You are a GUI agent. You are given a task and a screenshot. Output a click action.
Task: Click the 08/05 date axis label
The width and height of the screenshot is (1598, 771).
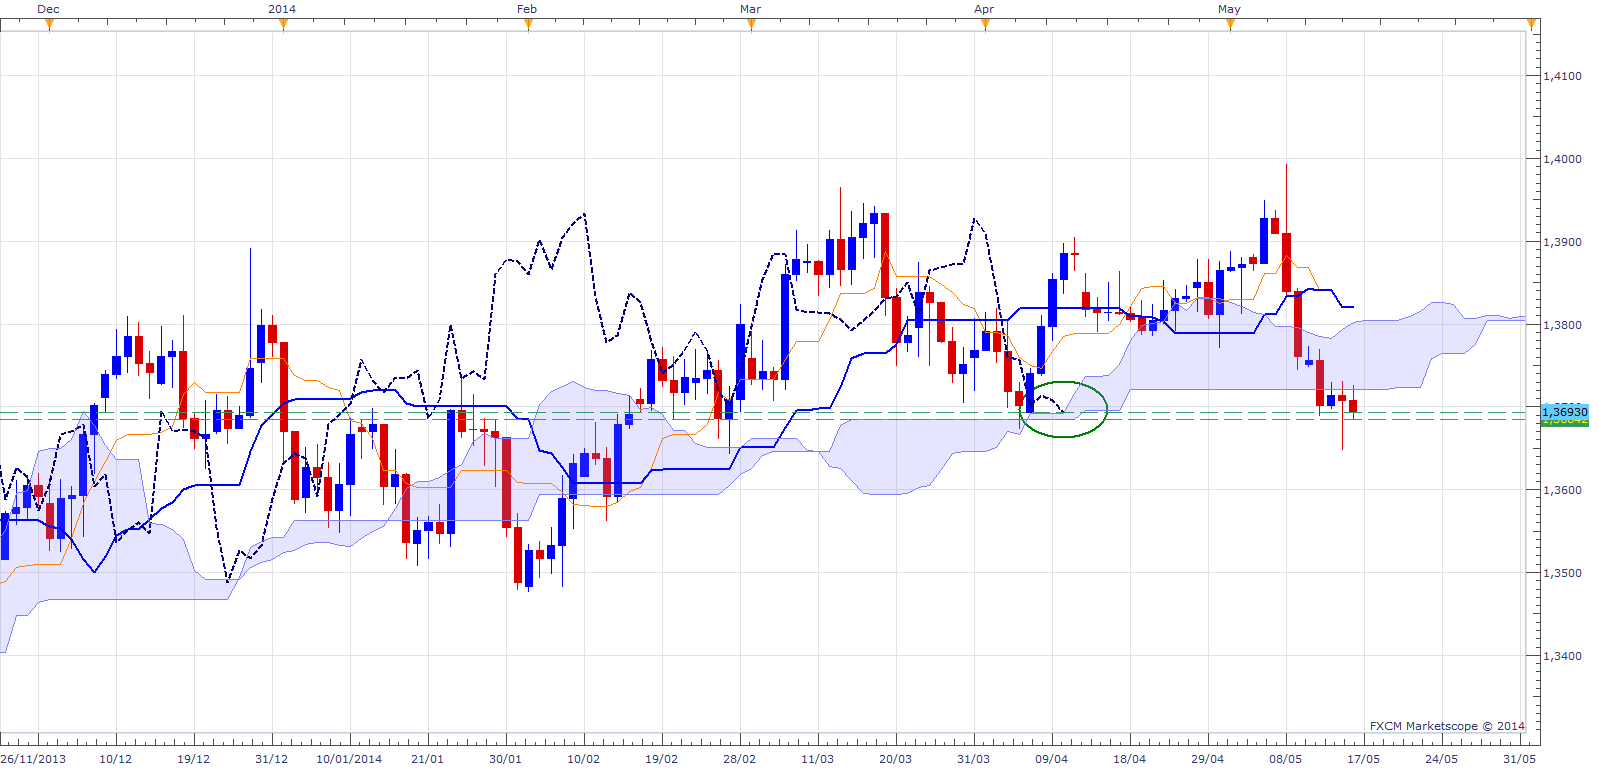[x=1285, y=759]
